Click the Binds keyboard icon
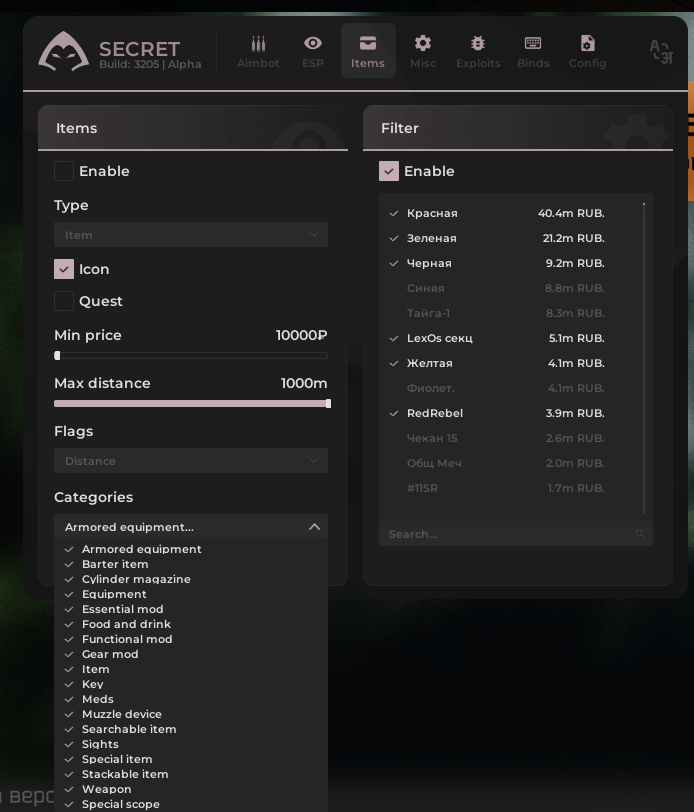This screenshot has width=694, height=812. pyautogui.click(x=533, y=43)
